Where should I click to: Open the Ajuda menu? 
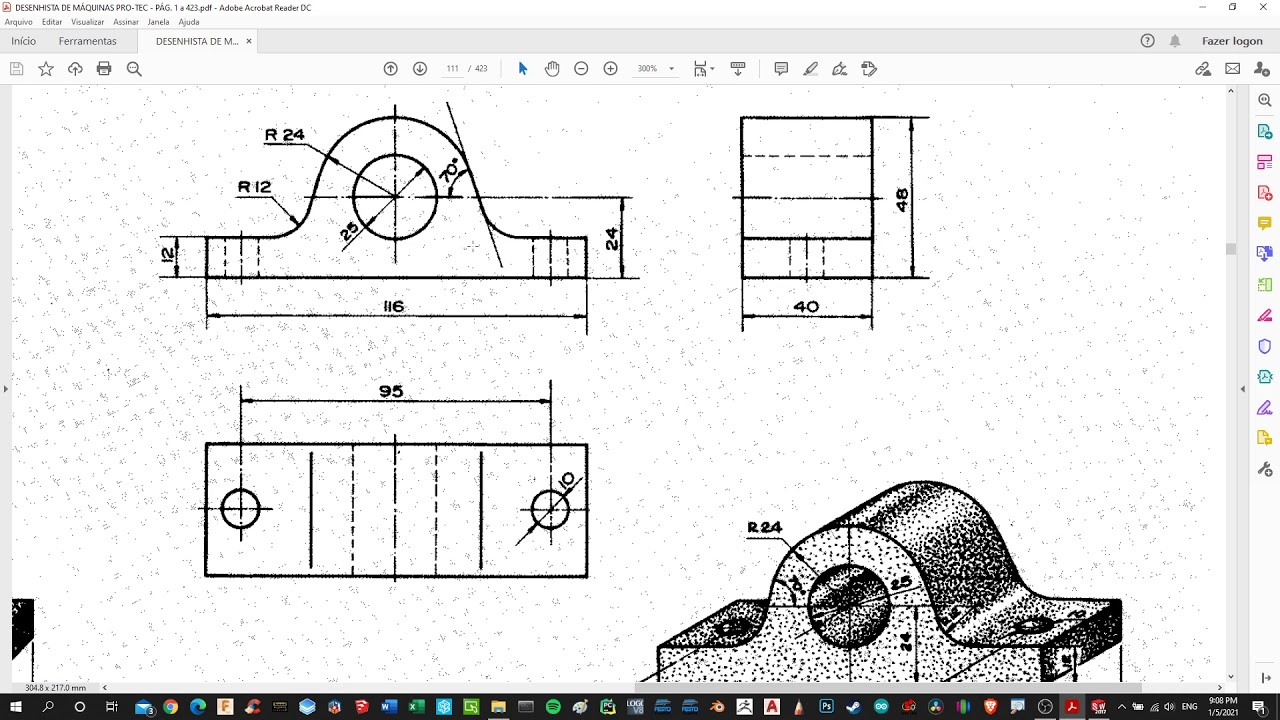tap(189, 22)
